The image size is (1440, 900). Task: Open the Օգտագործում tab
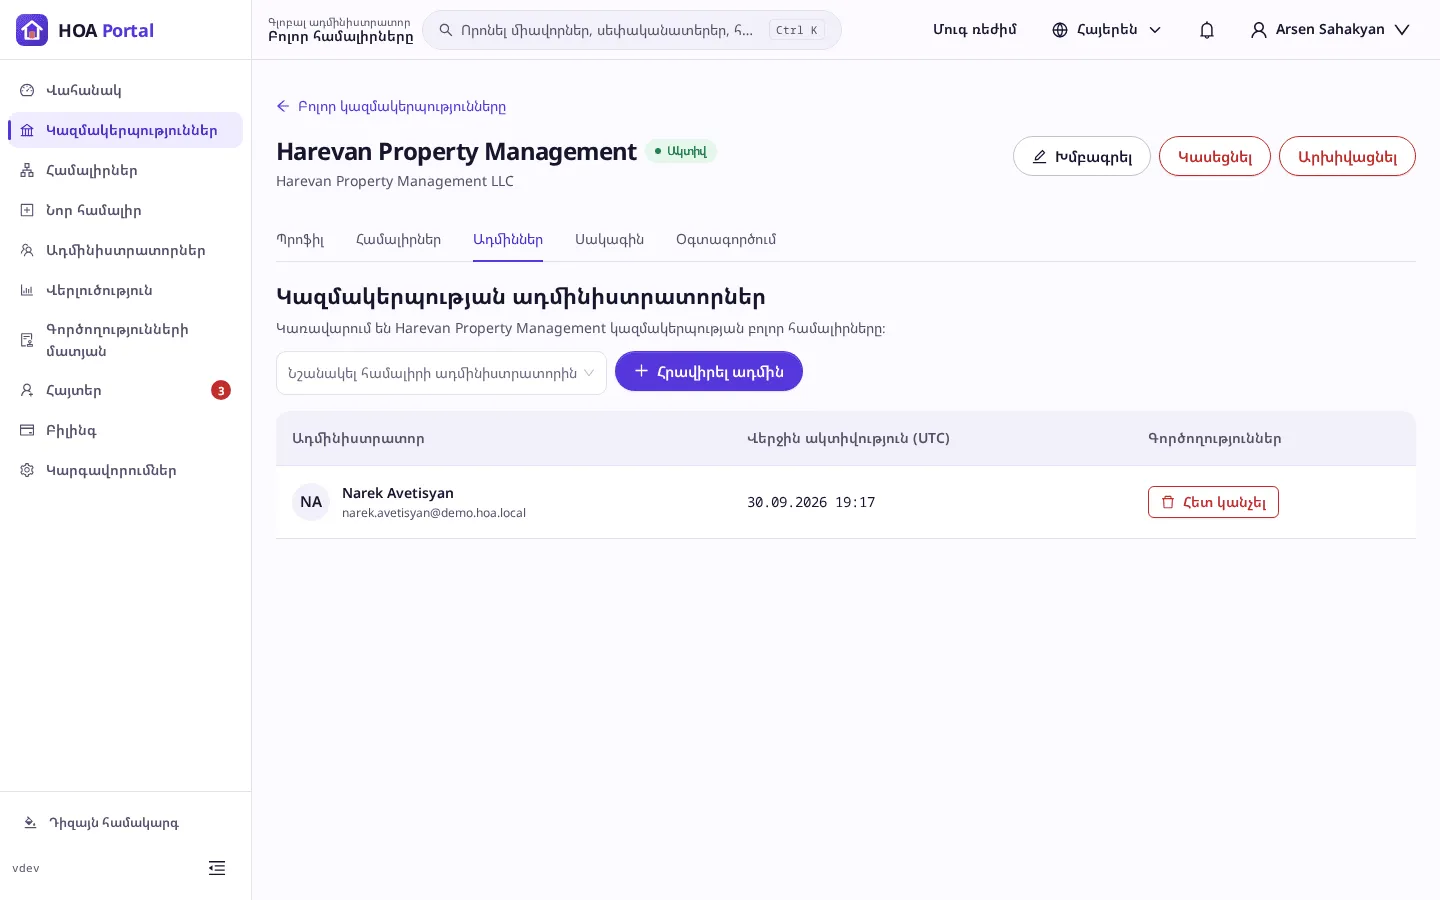(726, 240)
